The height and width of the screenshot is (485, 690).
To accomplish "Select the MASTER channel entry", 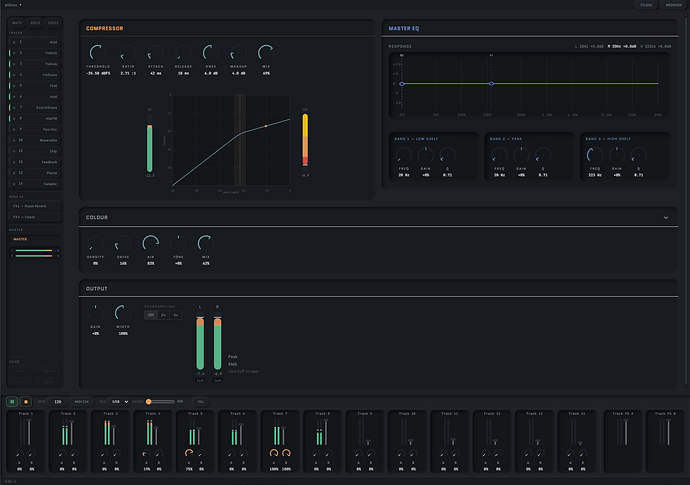I will pyautogui.click(x=35, y=239).
